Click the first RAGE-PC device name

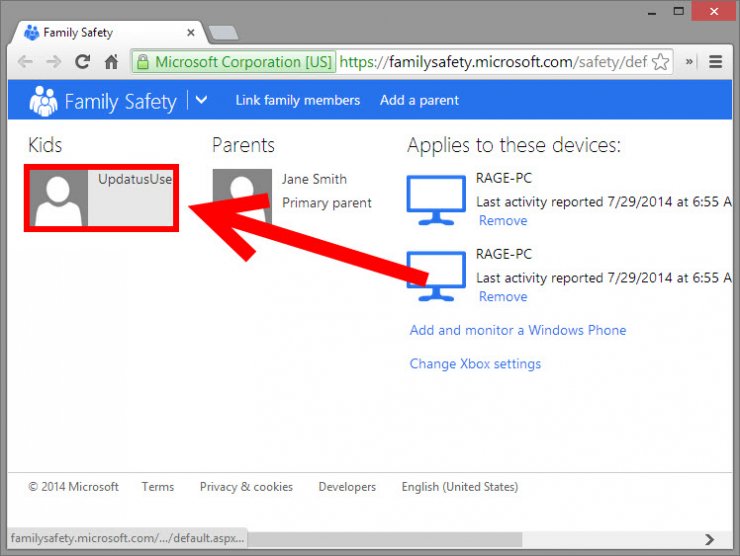pos(504,178)
